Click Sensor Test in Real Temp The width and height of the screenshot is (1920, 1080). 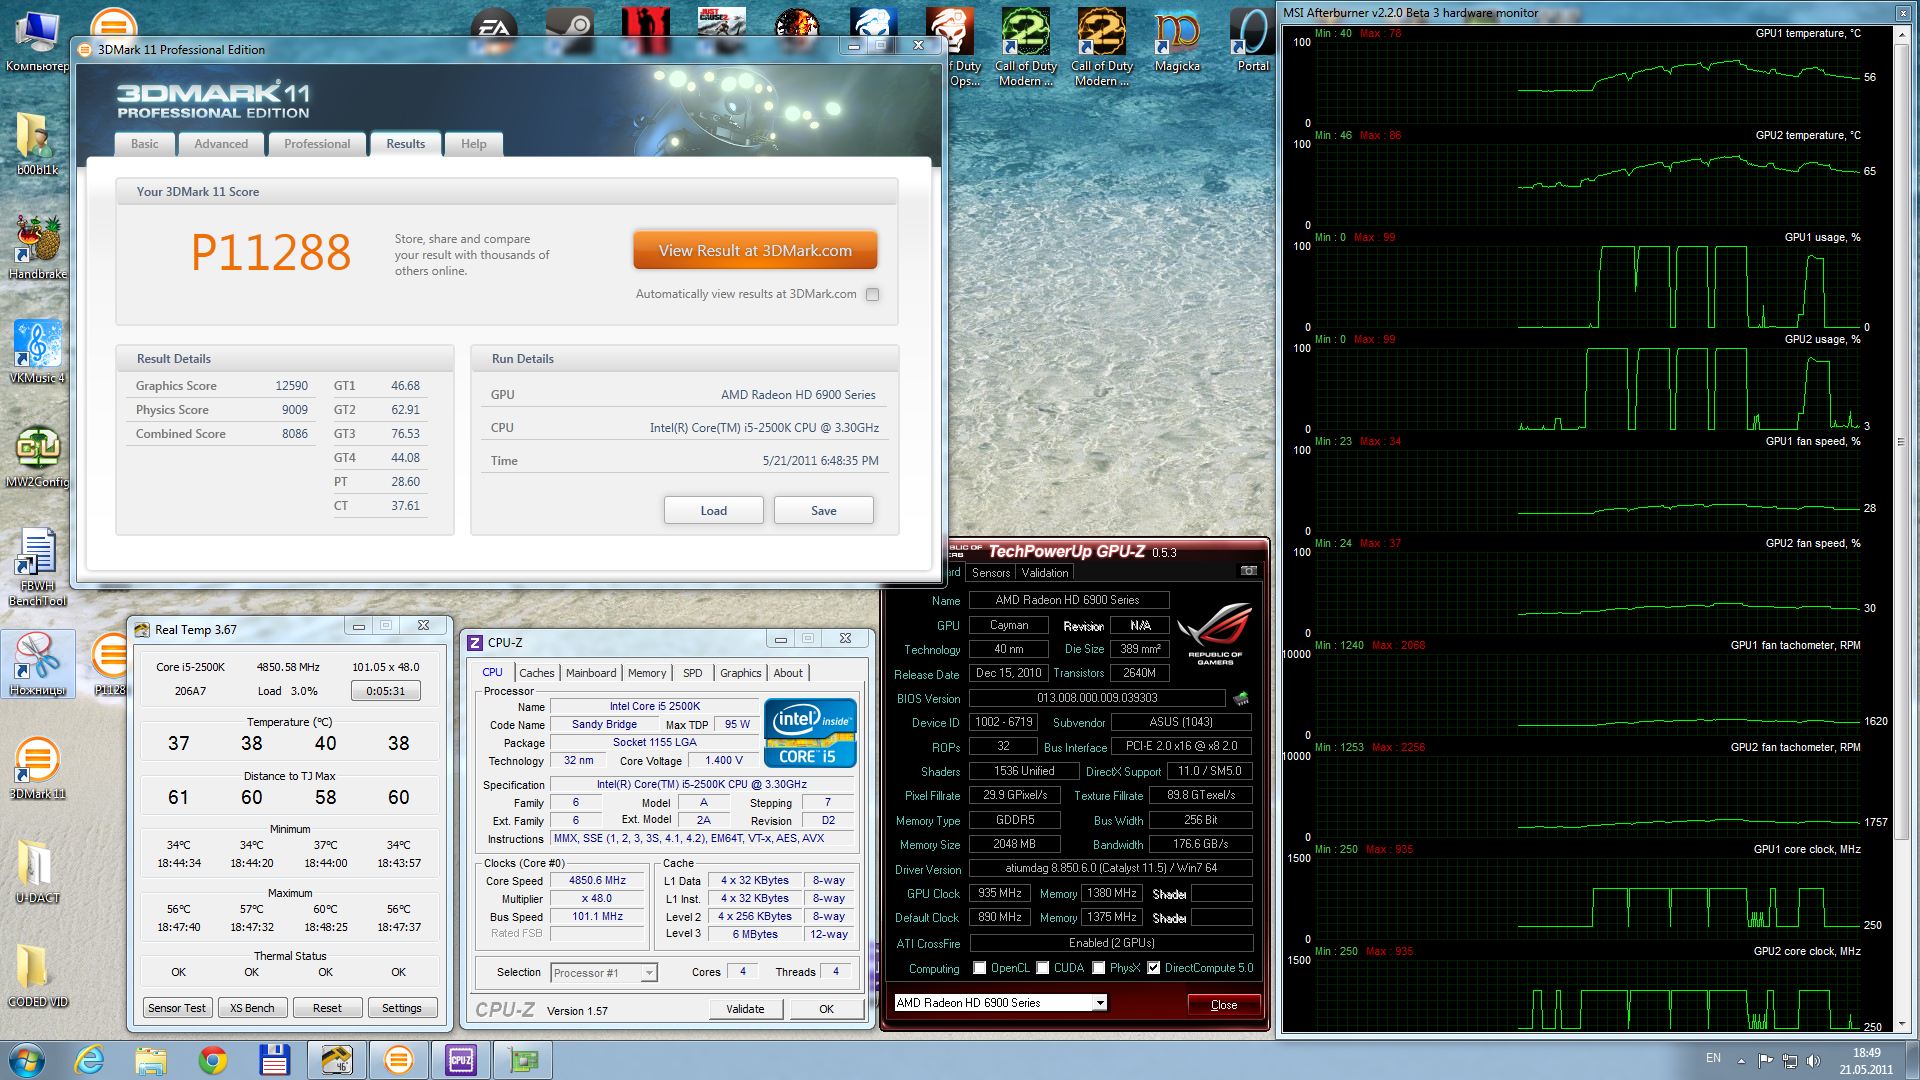pos(177,1008)
